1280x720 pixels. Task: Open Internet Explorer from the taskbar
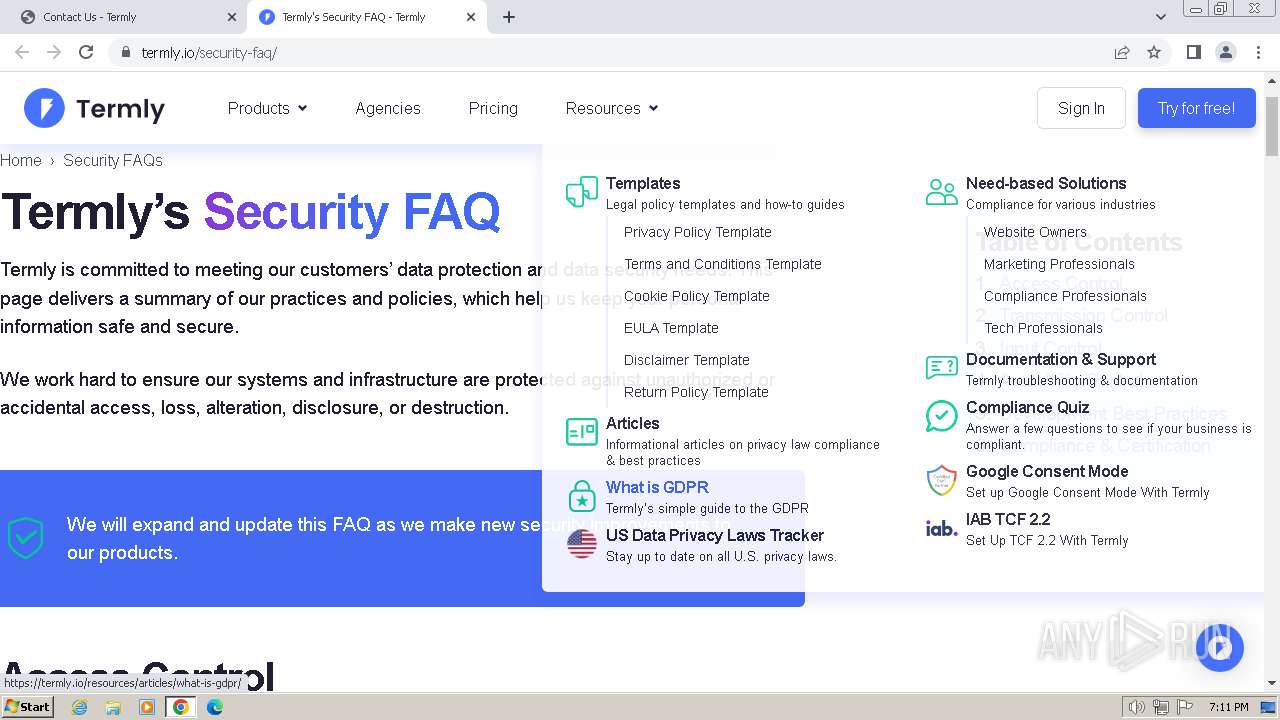[x=80, y=707]
